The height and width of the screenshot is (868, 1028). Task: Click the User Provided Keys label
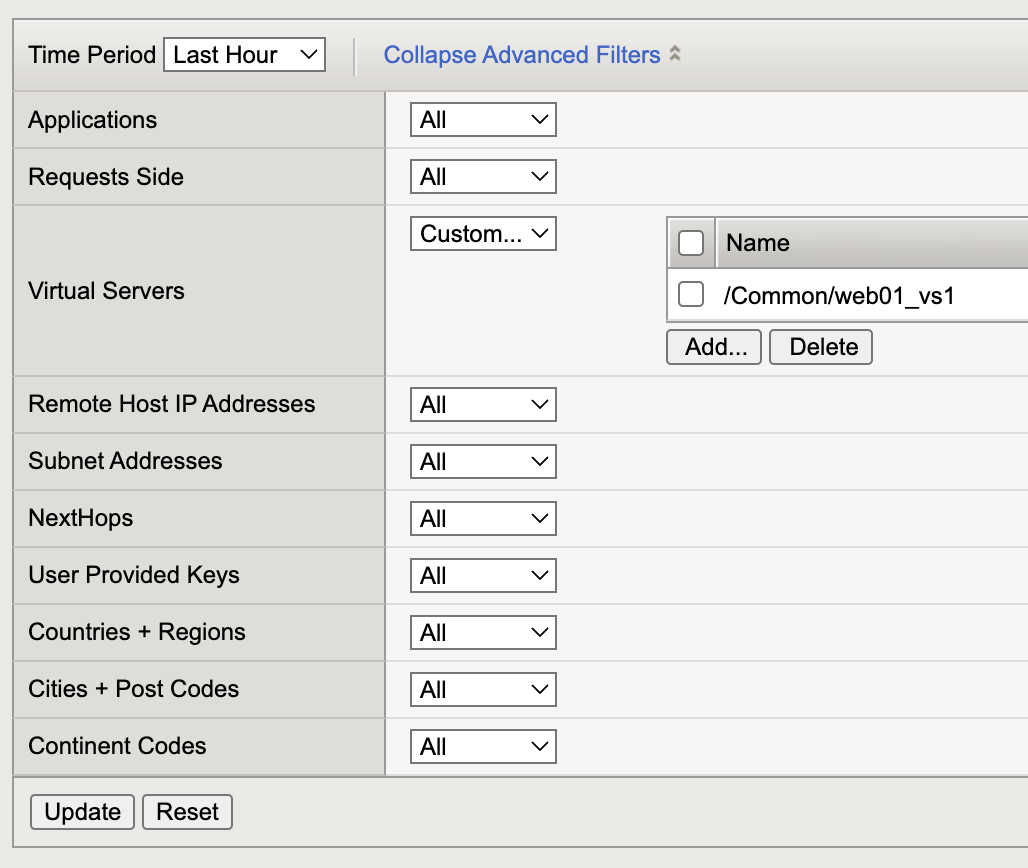click(134, 576)
